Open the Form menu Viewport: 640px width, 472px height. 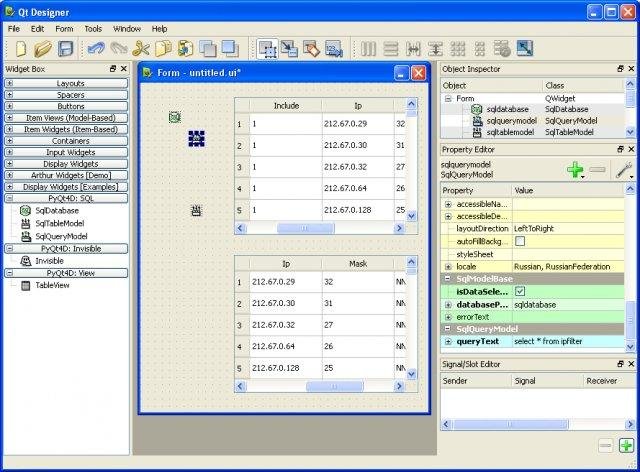[64, 29]
